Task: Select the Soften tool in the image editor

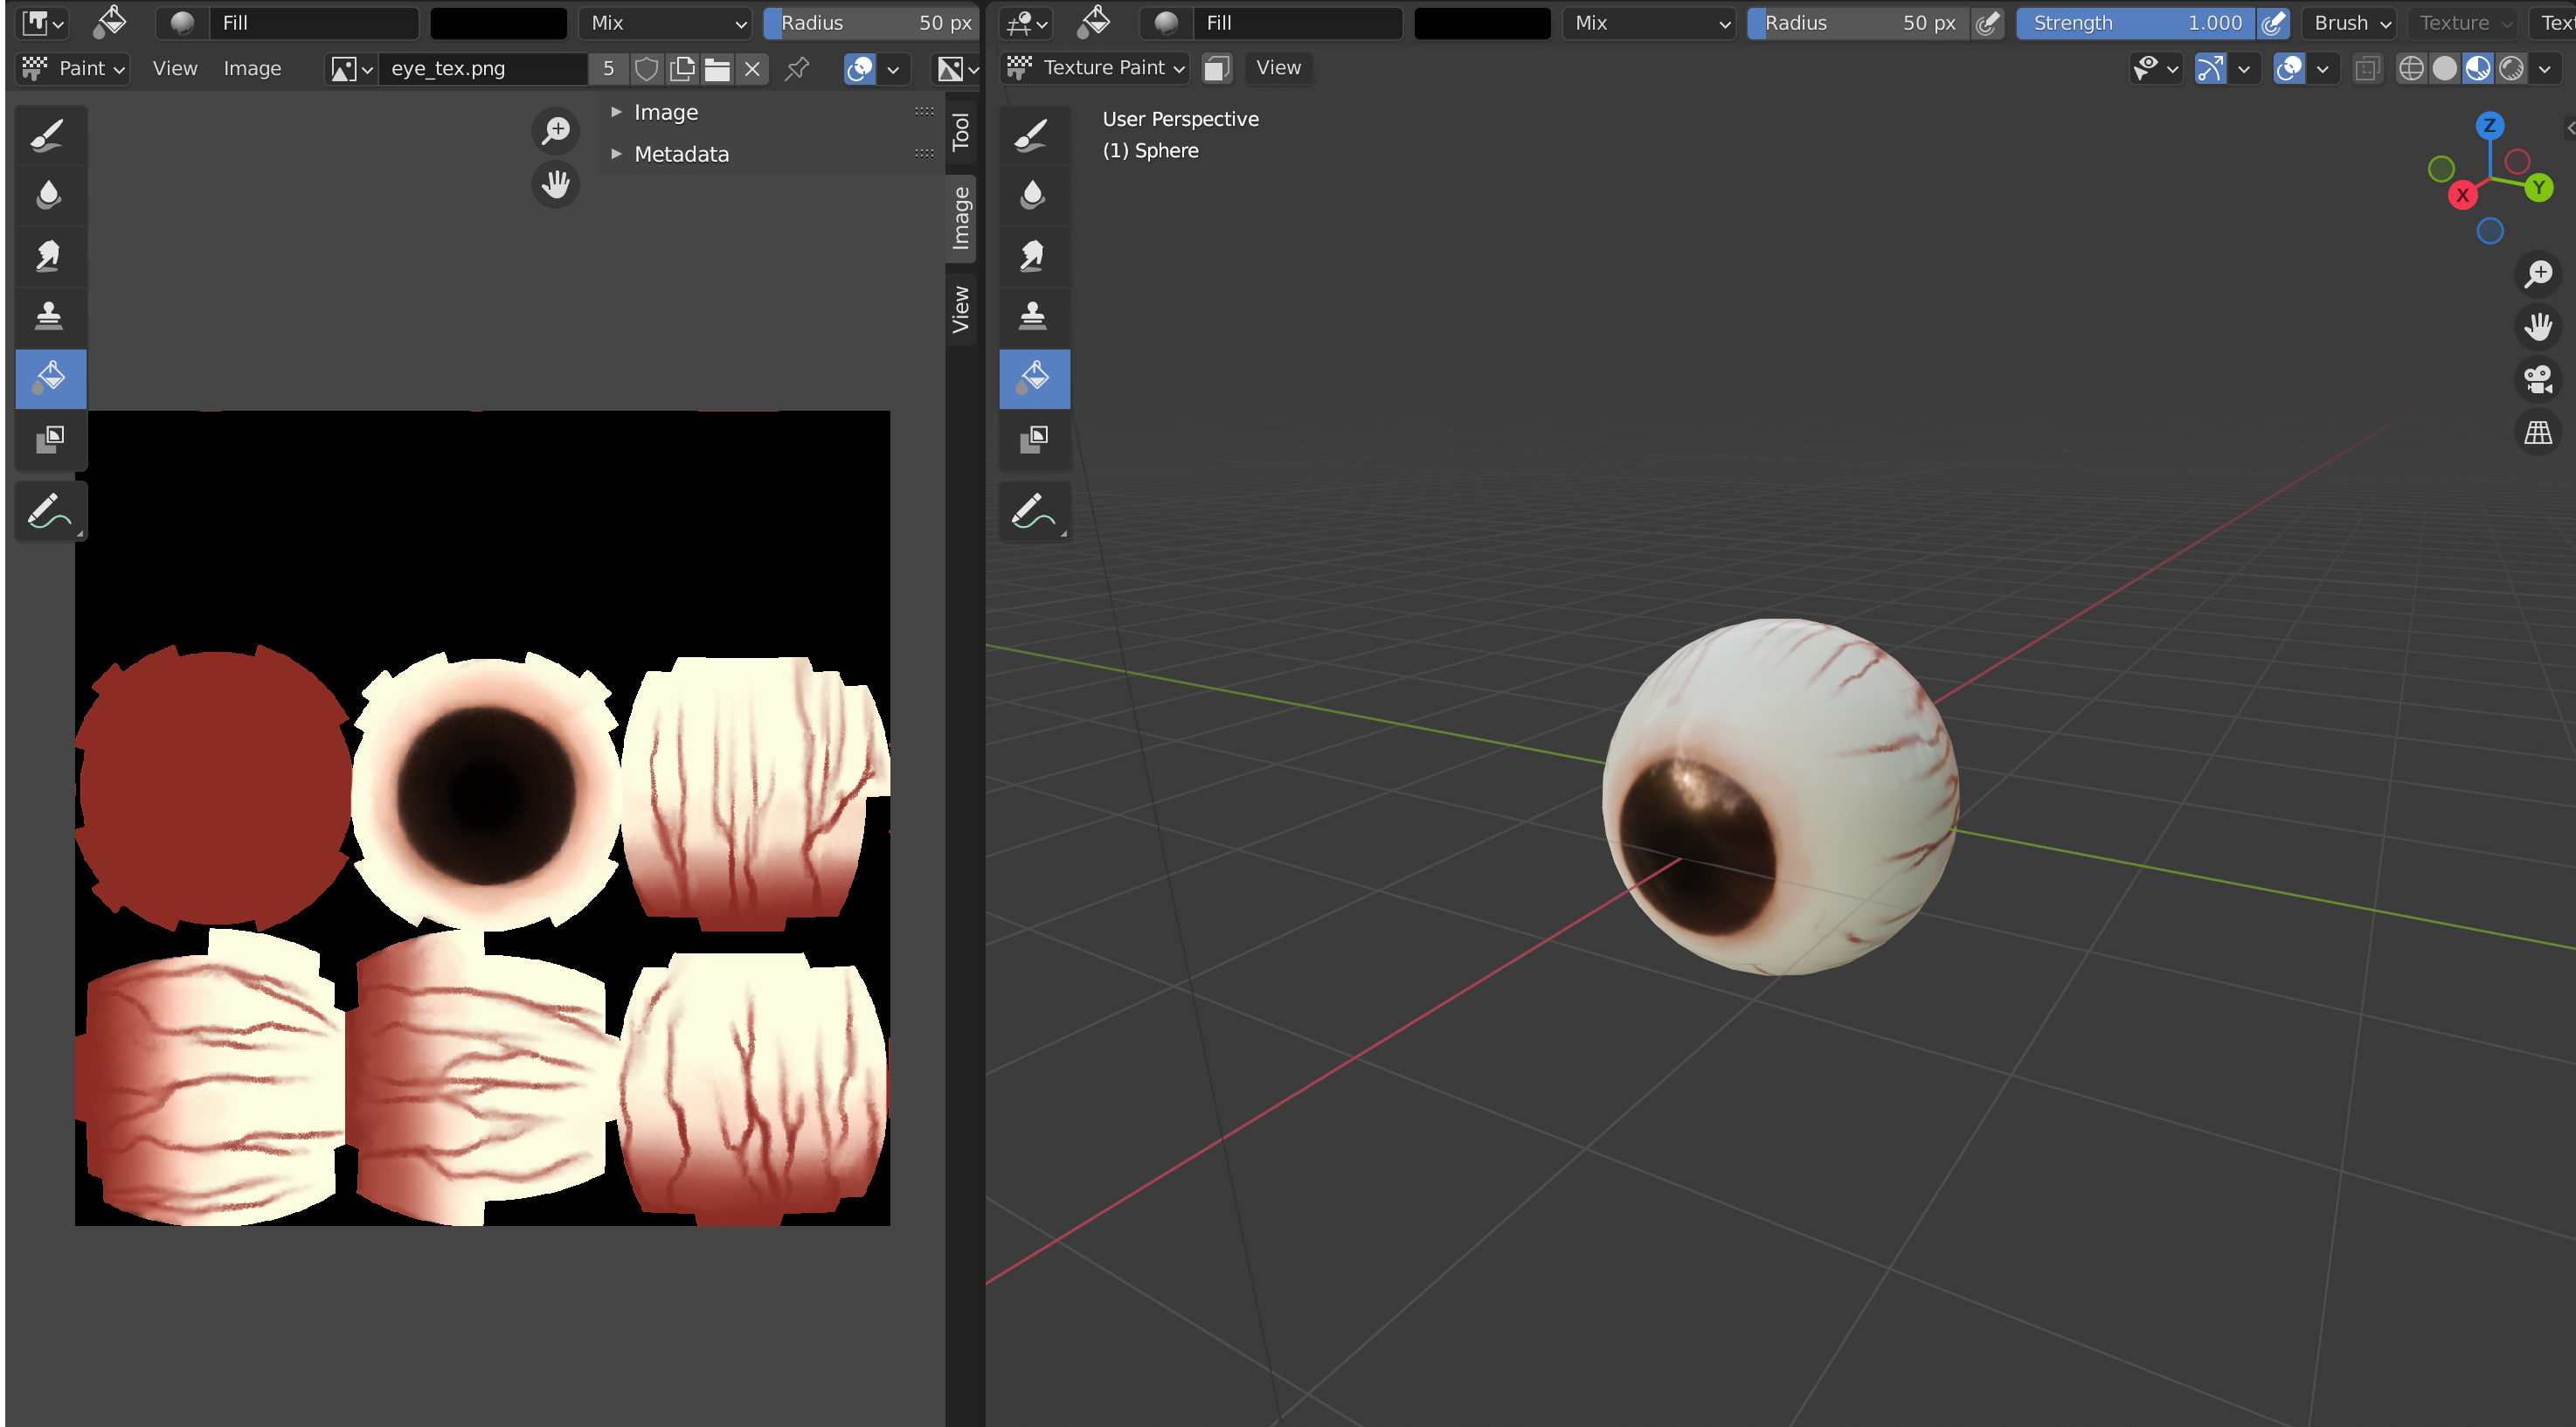Action: [49, 195]
